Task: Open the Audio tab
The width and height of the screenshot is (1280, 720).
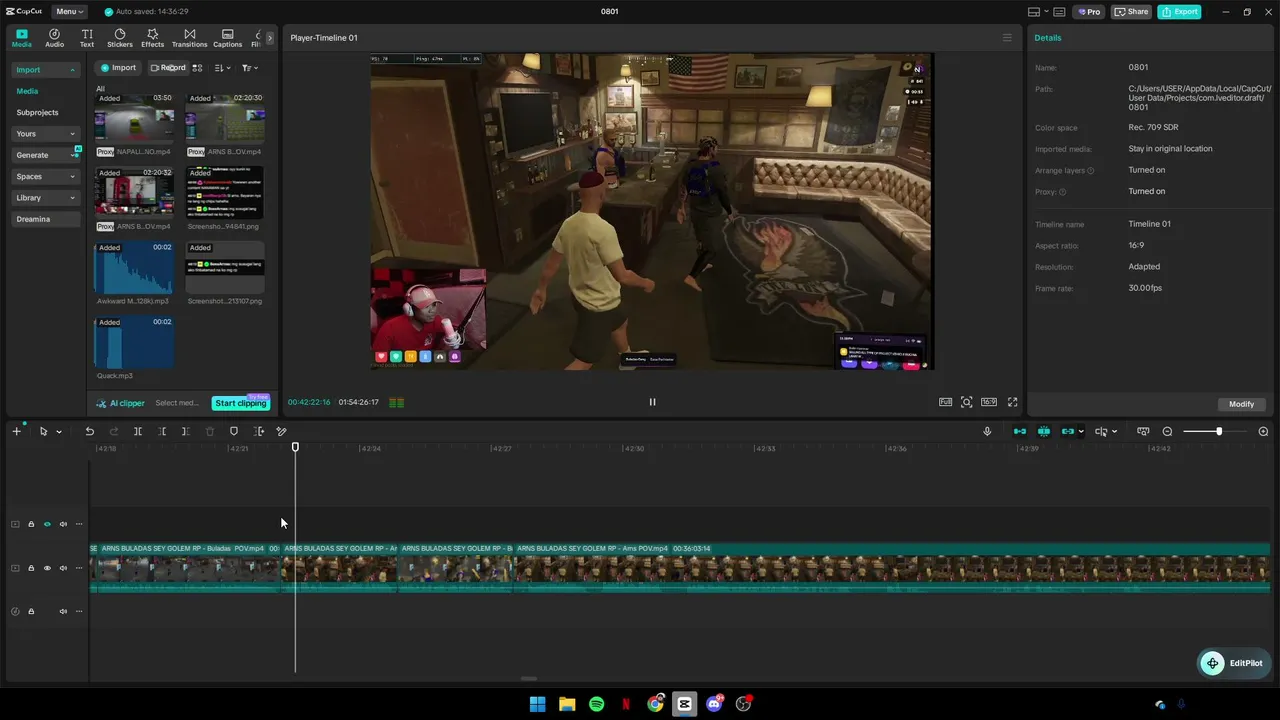Action: 54,38
